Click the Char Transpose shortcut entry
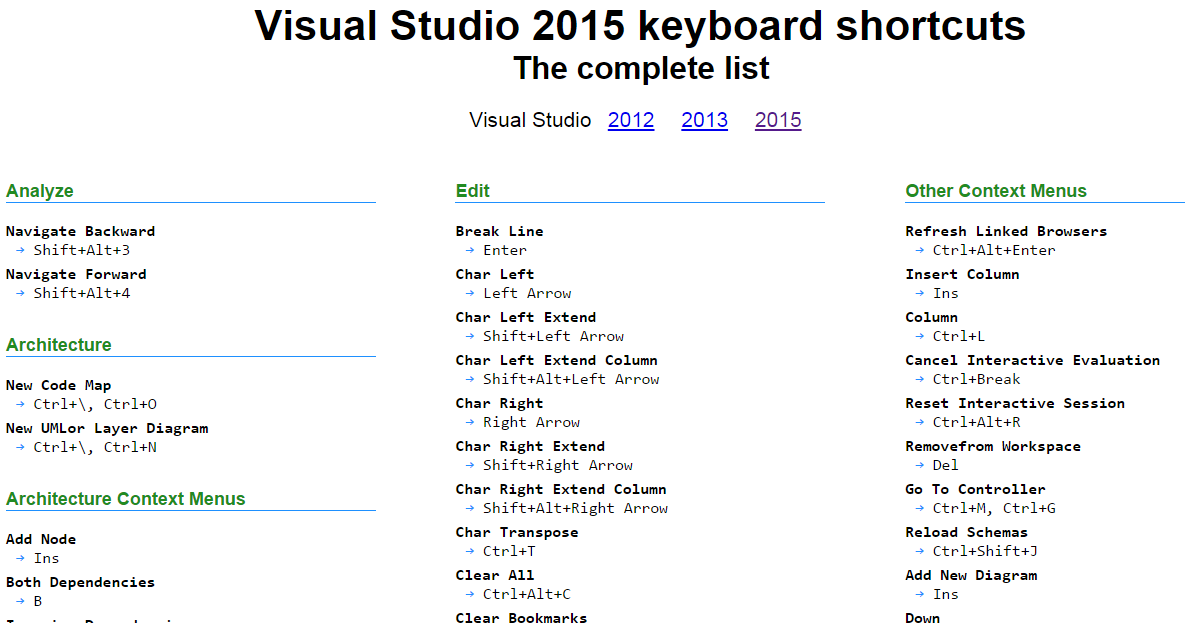 pos(516,532)
